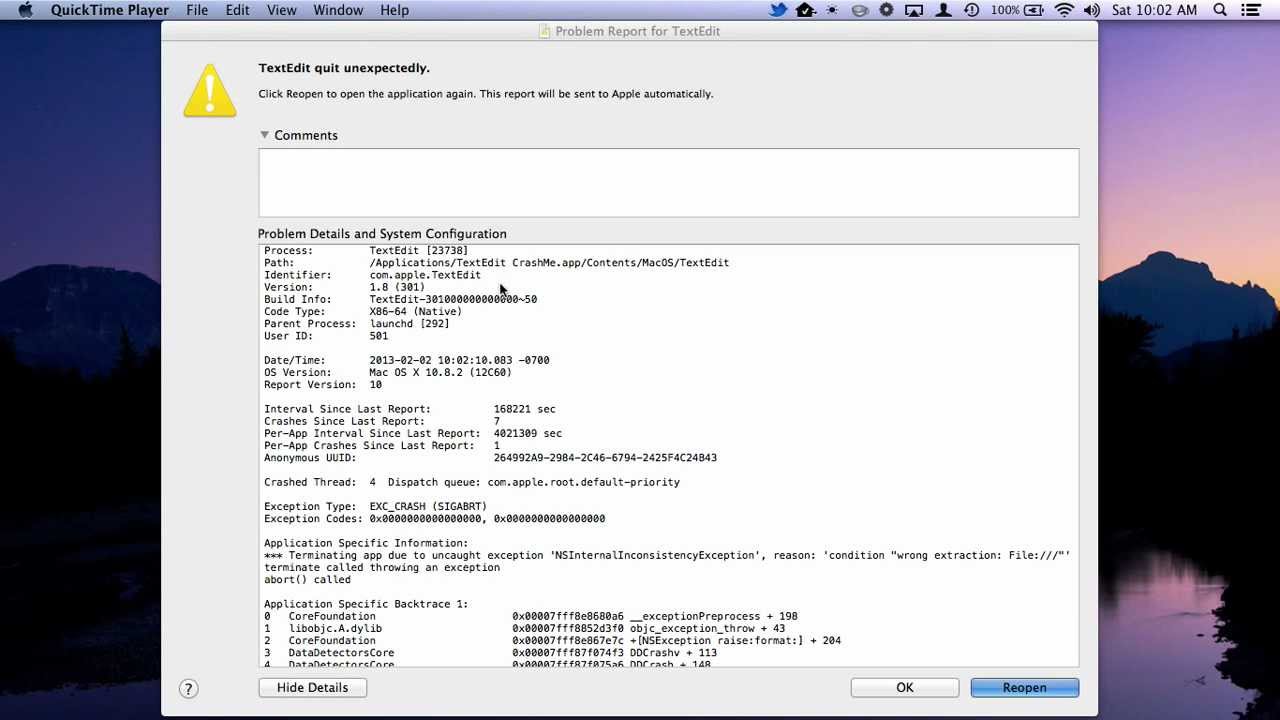Open the user silhouette menu bar icon

[x=942, y=10]
